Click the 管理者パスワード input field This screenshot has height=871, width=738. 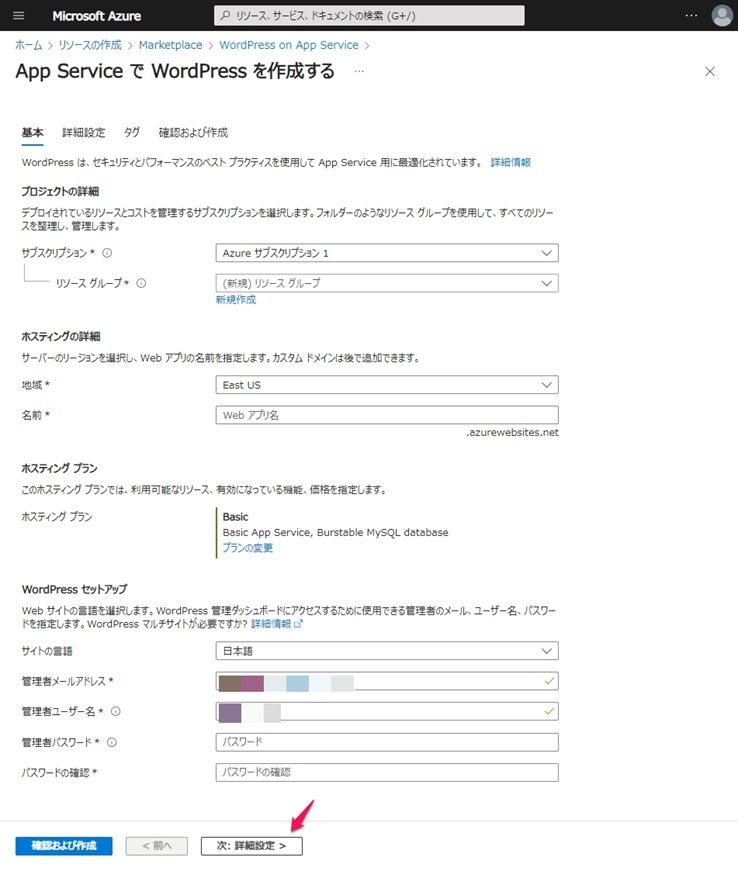tap(387, 742)
